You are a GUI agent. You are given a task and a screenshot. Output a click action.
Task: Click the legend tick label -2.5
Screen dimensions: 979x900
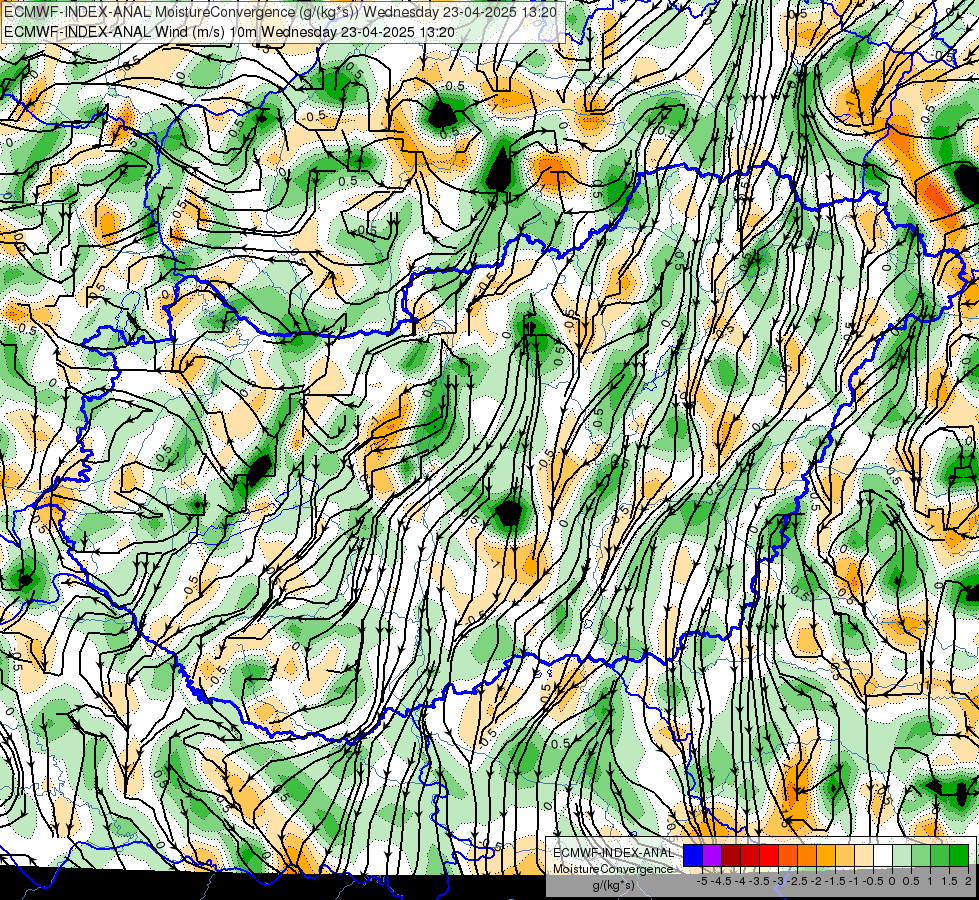click(x=797, y=881)
